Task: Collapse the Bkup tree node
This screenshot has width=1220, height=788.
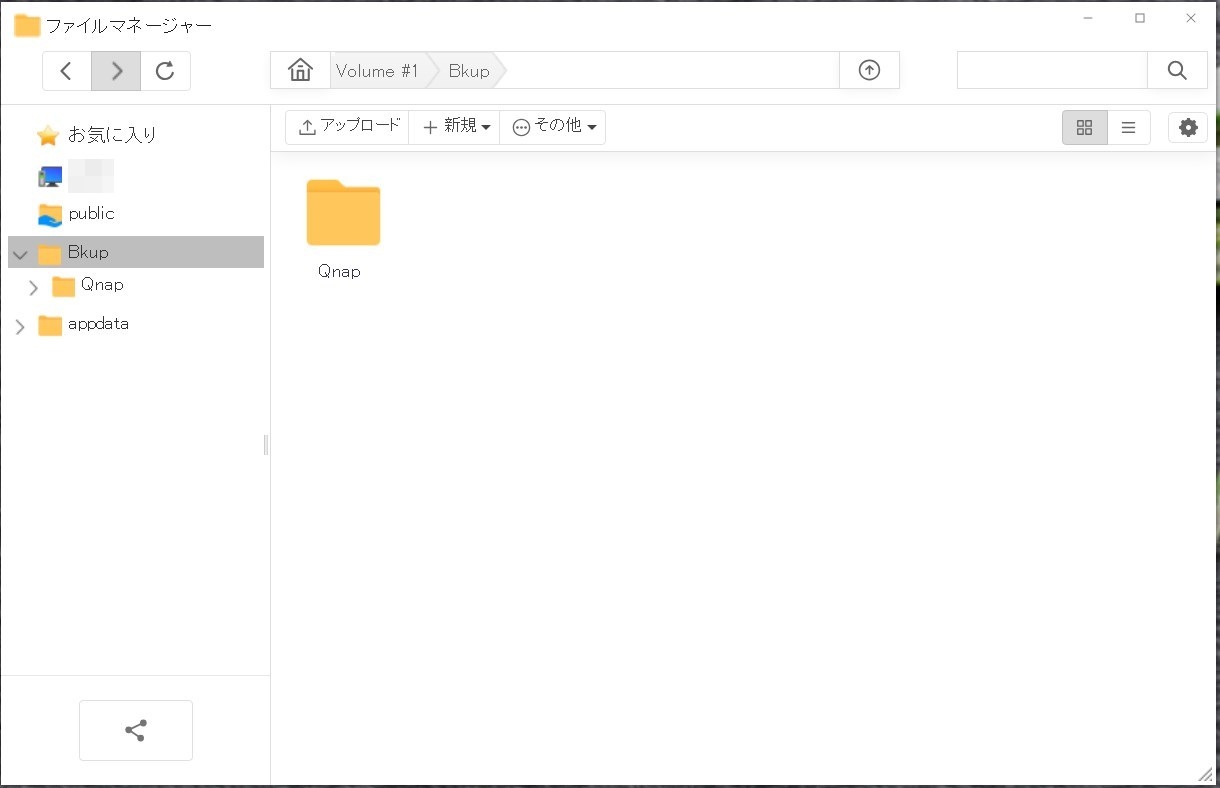Action: pyautogui.click(x=20, y=255)
